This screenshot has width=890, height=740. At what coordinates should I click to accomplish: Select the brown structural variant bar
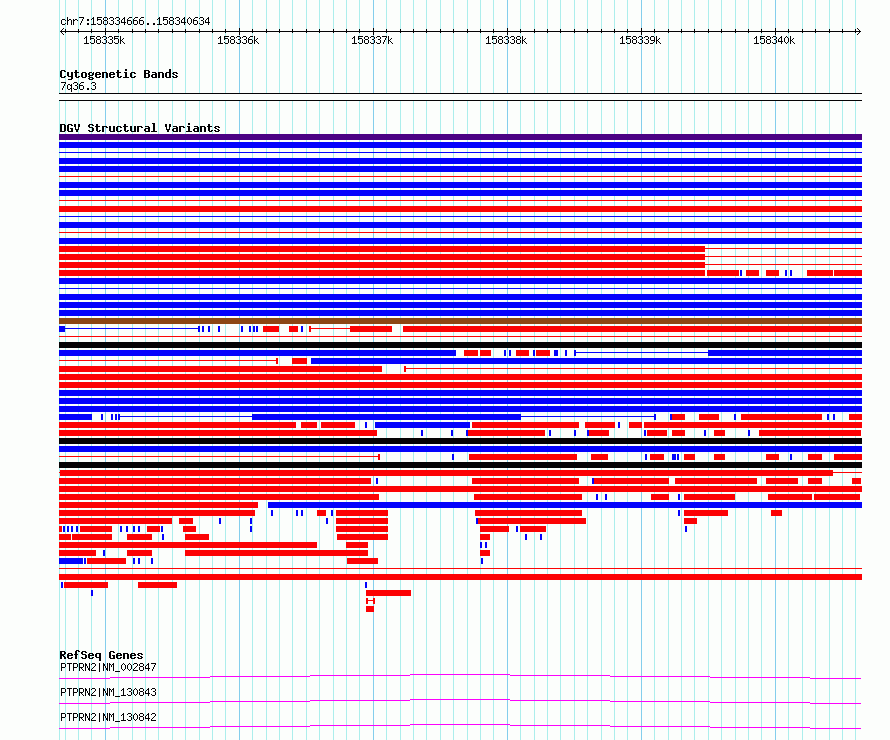tap(460, 321)
